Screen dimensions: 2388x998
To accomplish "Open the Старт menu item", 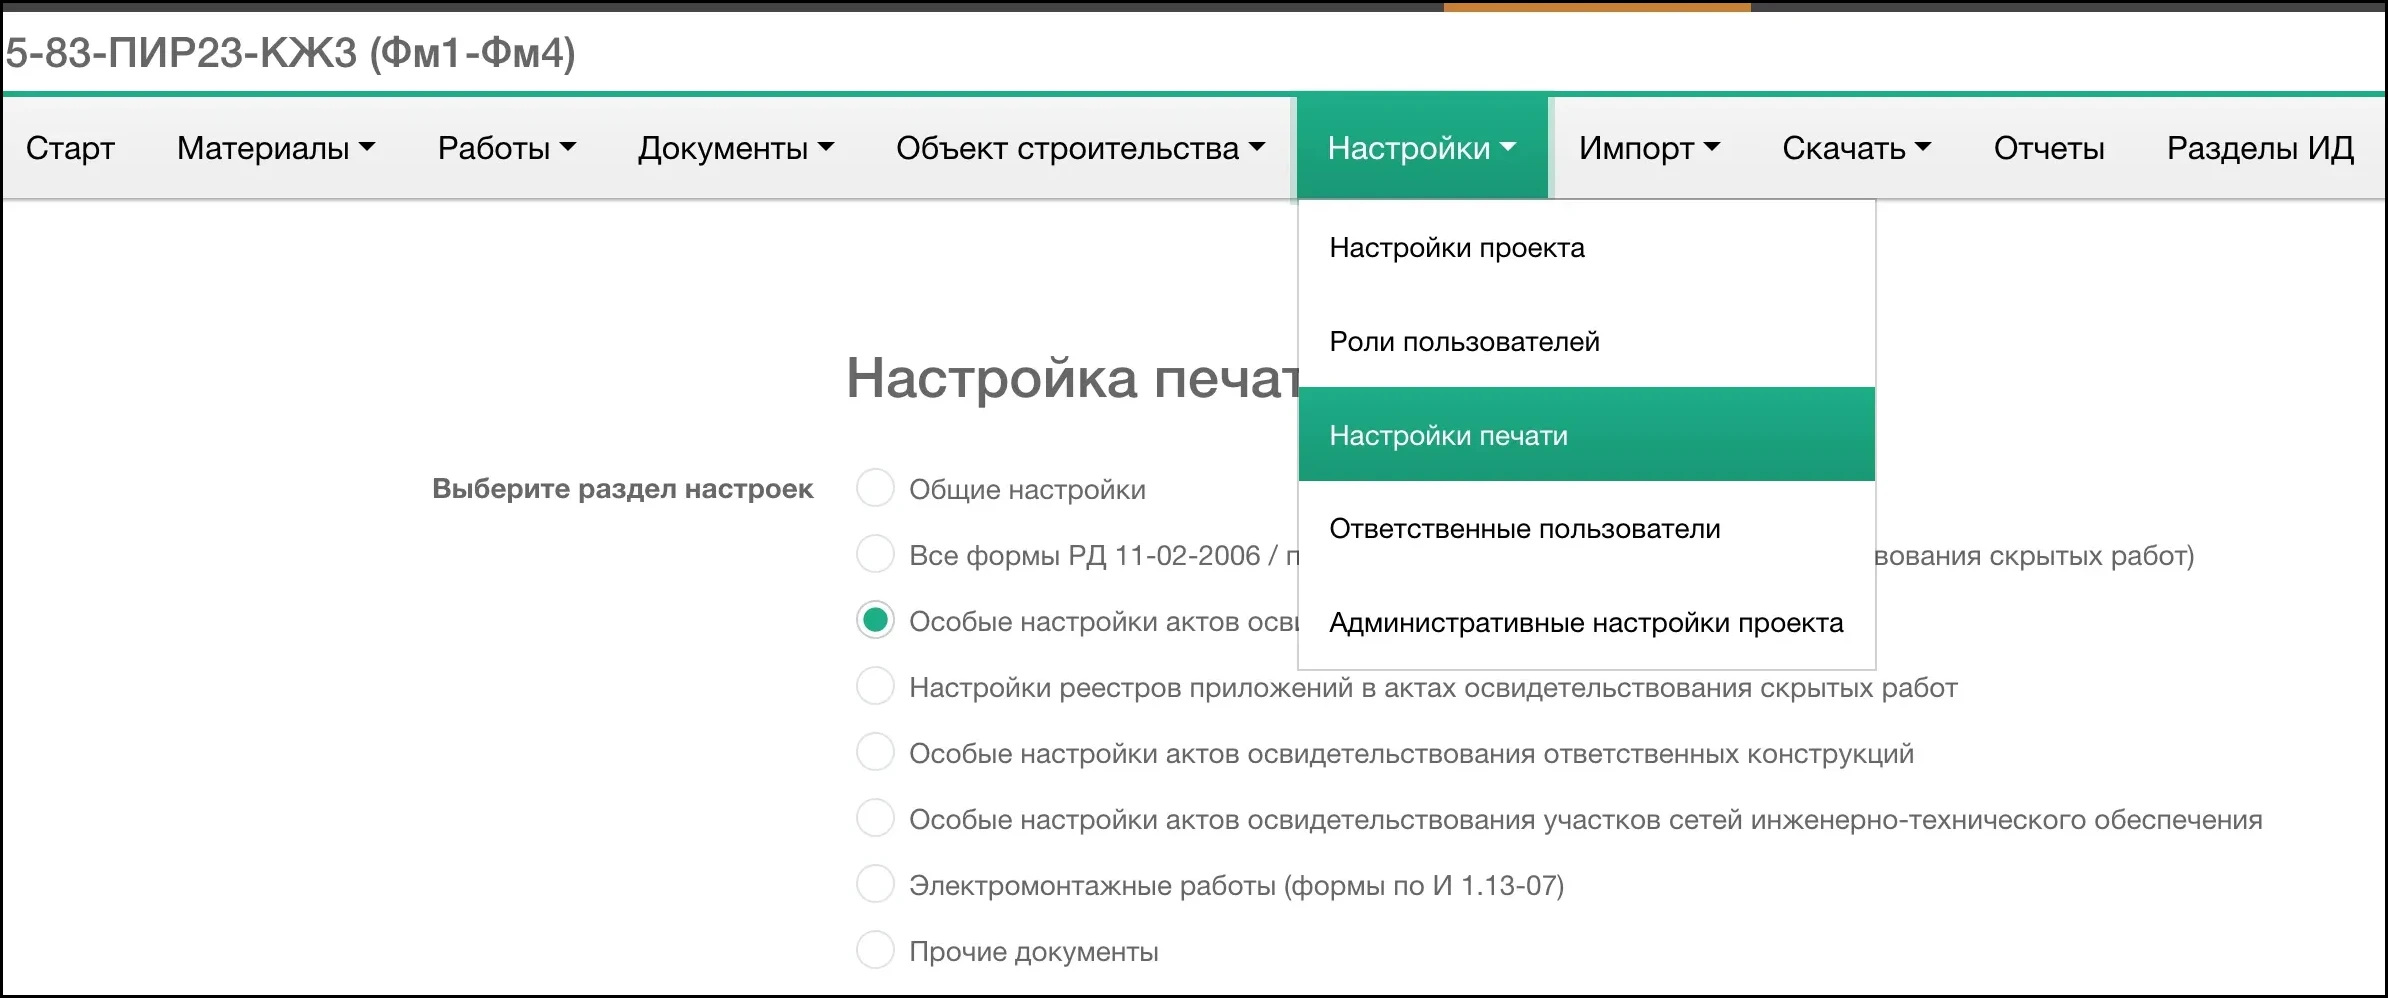I will pos(69,148).
